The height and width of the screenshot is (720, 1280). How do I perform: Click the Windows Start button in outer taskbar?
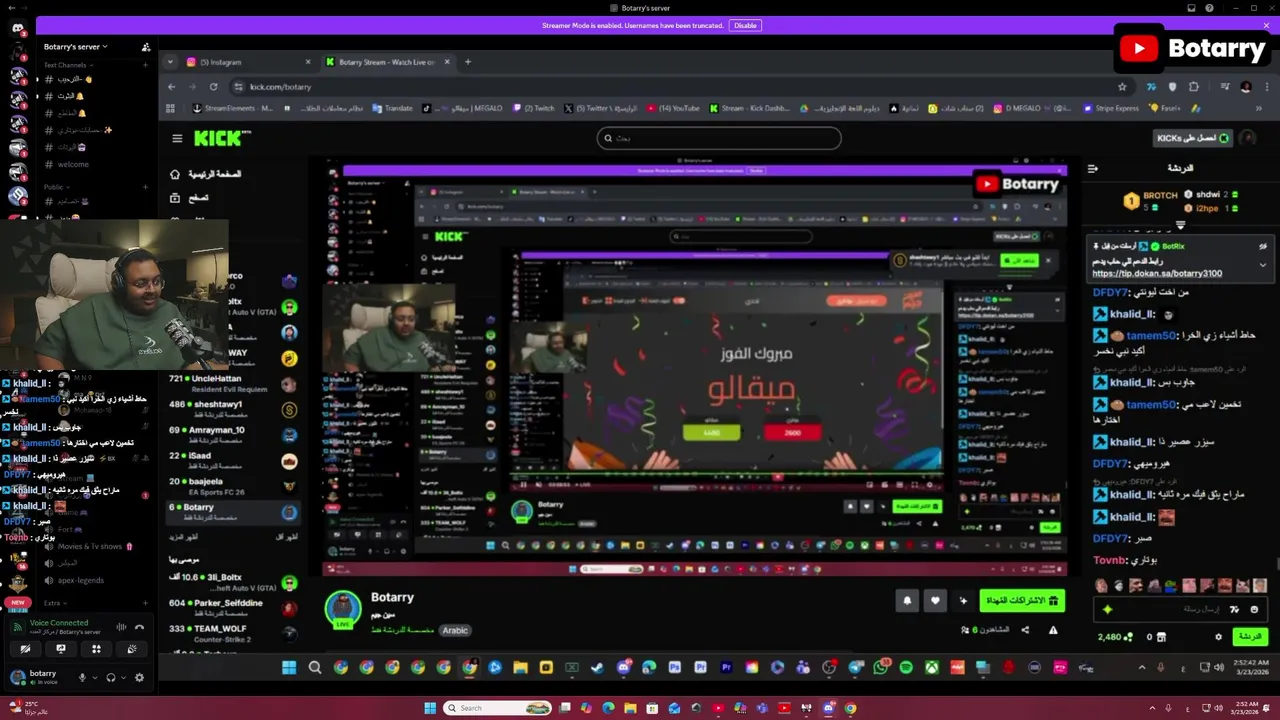430,708
